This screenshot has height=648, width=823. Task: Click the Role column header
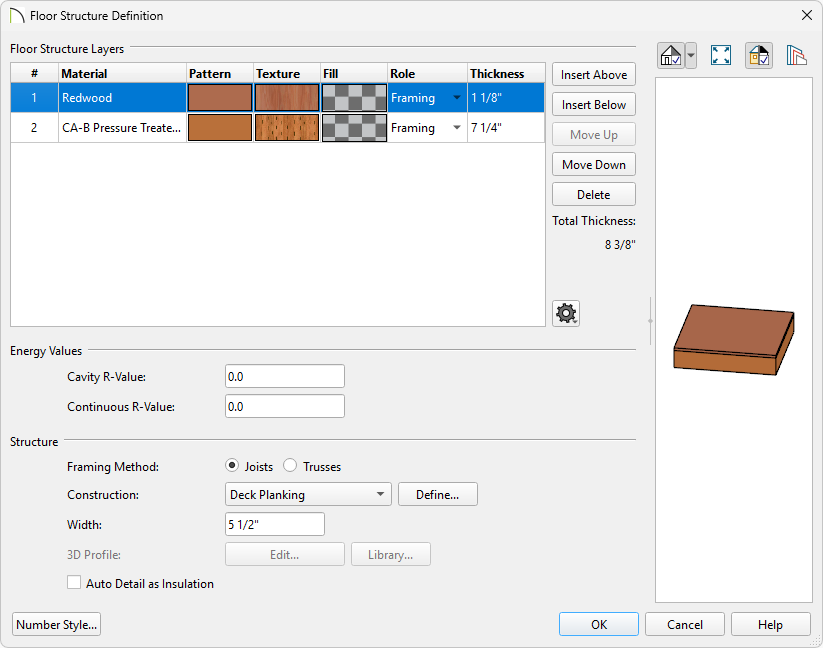click(427, 73)
